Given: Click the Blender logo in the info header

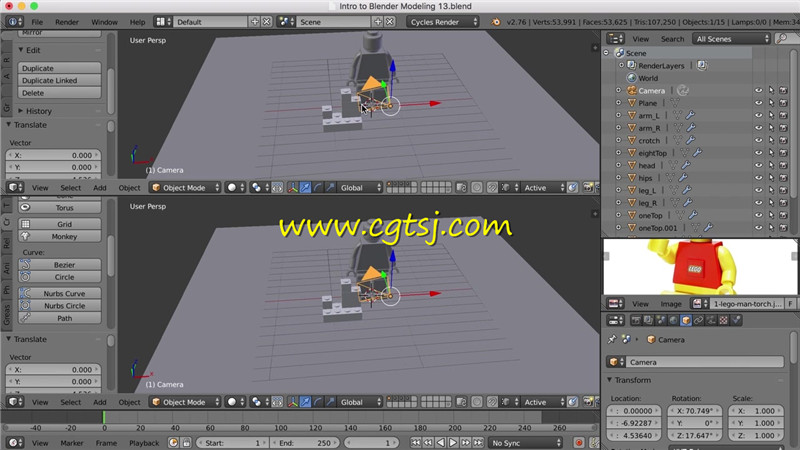Looking at the screenshot, I should pyautogui.click(x=495, y=22).
